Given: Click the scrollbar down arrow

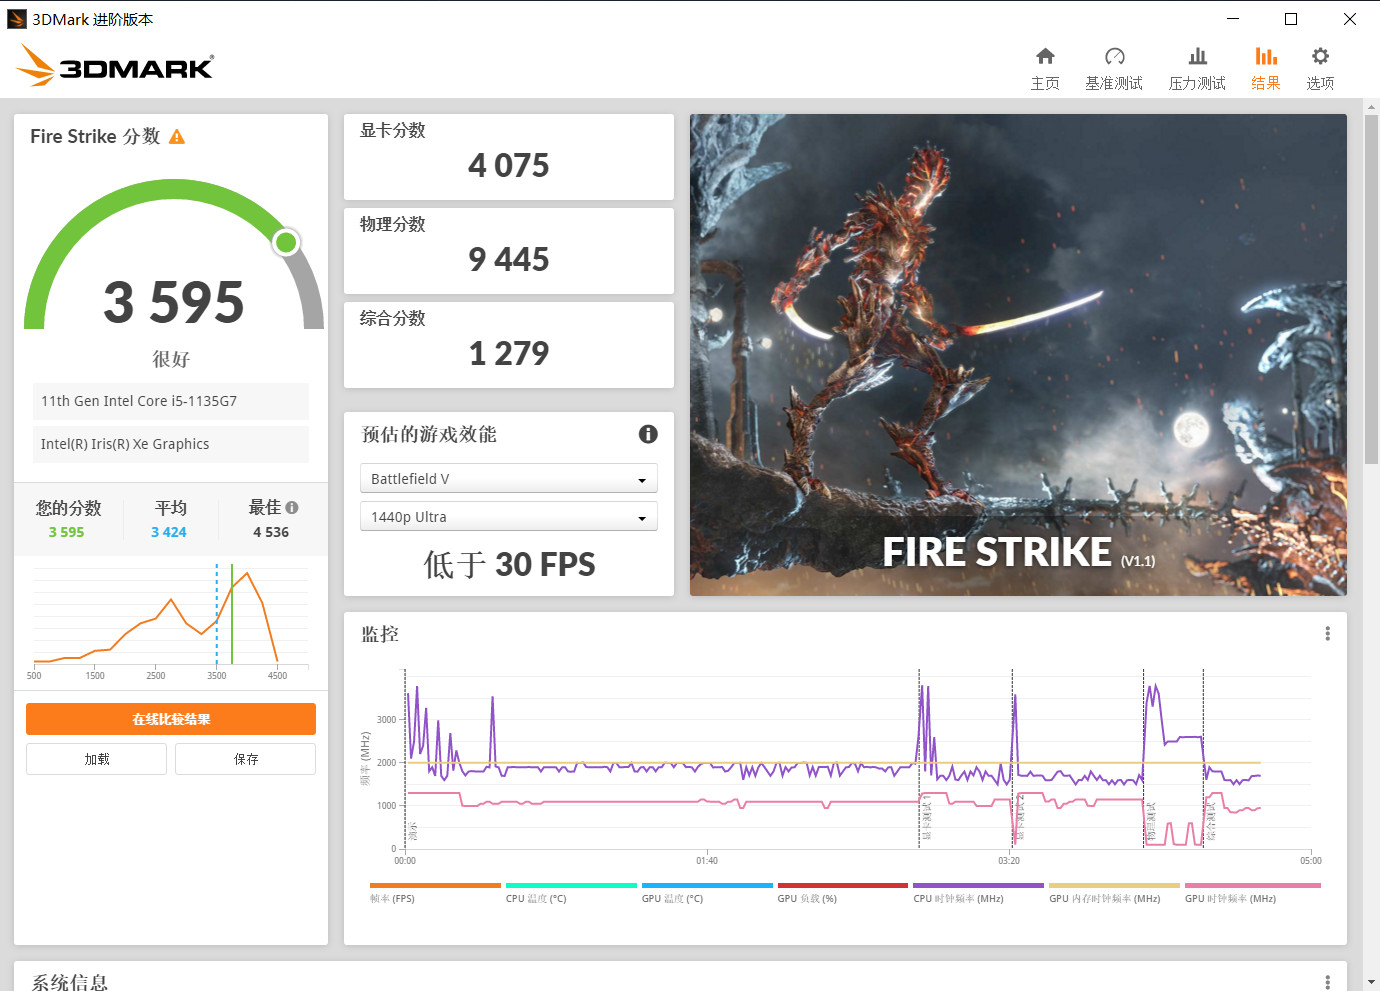Looking at the screenshot, I should tap(1371, 982).
